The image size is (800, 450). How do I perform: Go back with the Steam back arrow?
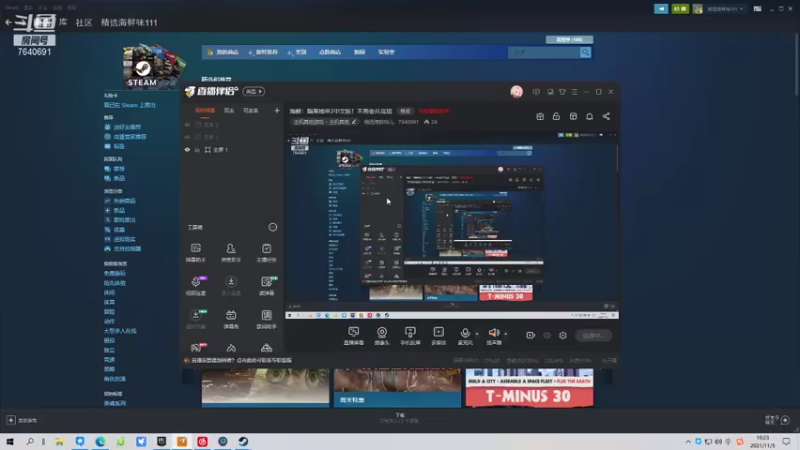click(8, 22)
